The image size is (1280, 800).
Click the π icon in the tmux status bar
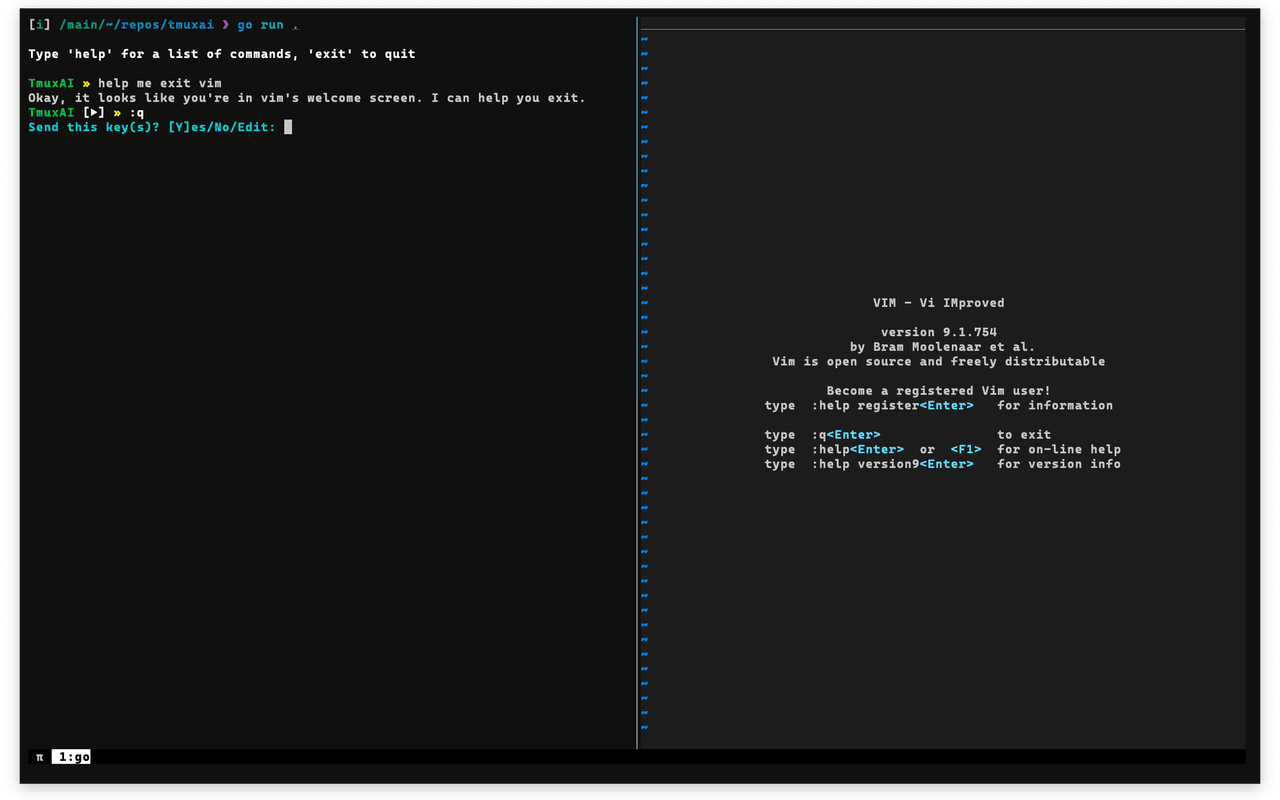point(38,757)
